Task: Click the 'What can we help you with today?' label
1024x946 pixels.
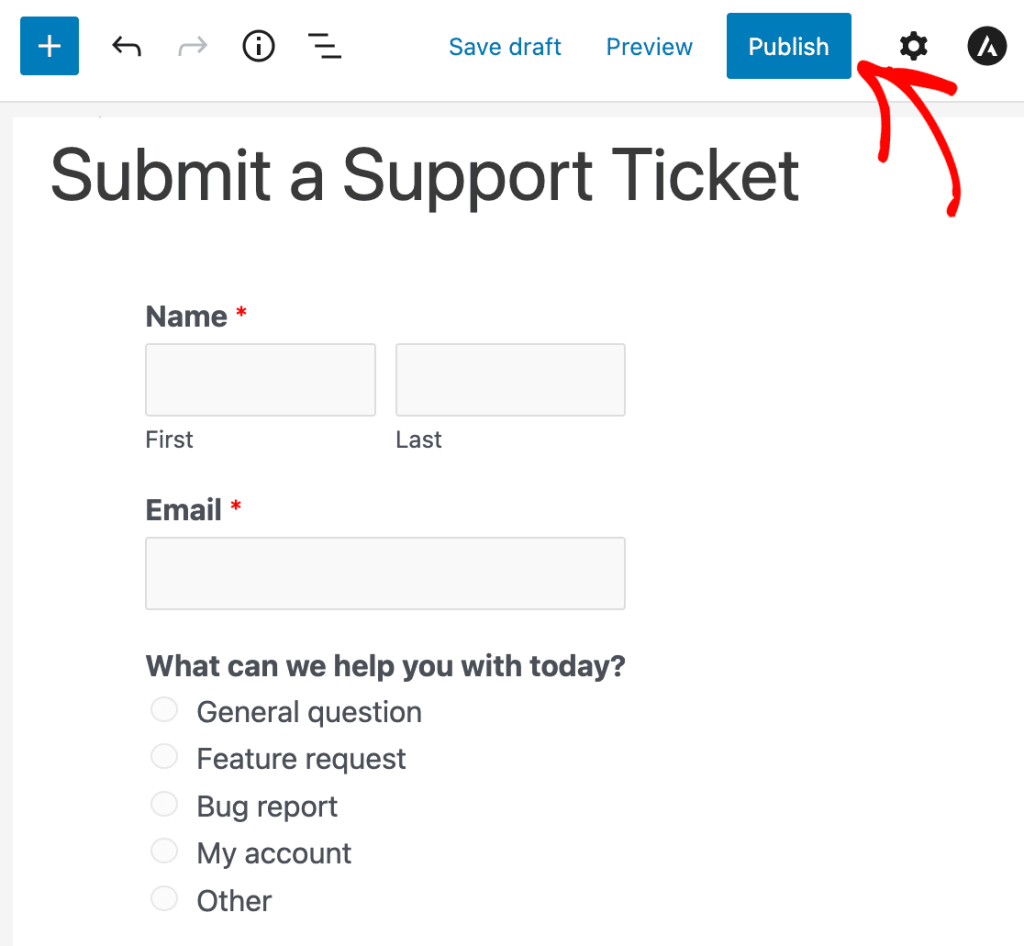Action: click(385, 666)
